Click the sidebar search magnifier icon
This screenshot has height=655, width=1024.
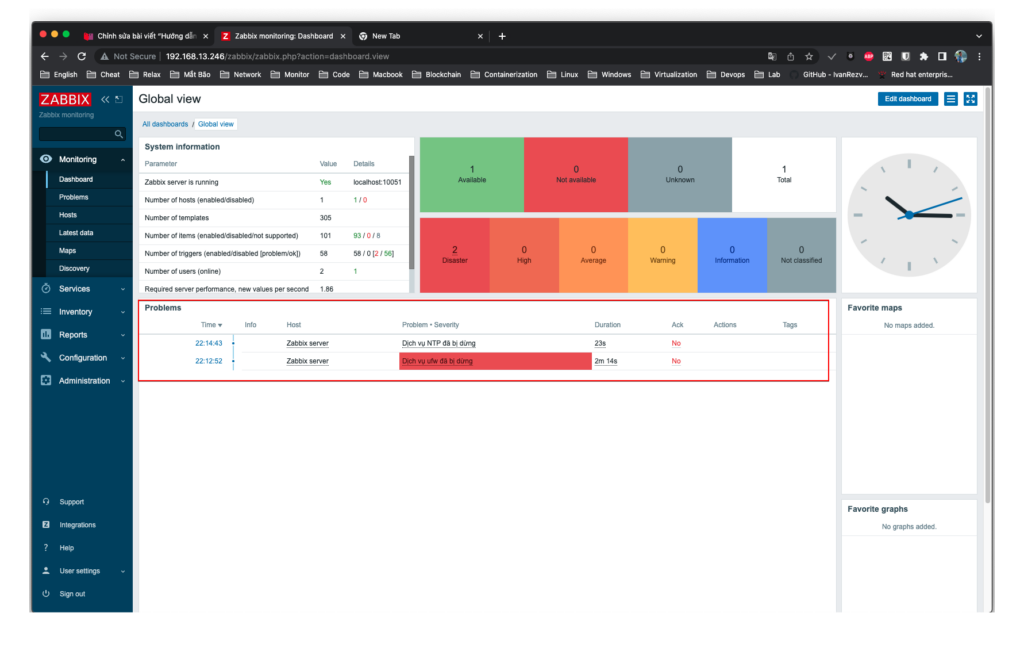click(118, 134)
